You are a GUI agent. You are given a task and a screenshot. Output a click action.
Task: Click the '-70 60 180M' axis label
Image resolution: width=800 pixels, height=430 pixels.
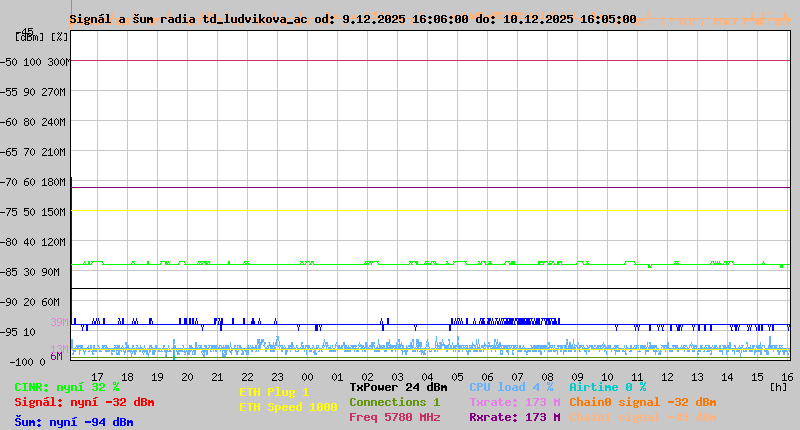click(33, 182)
